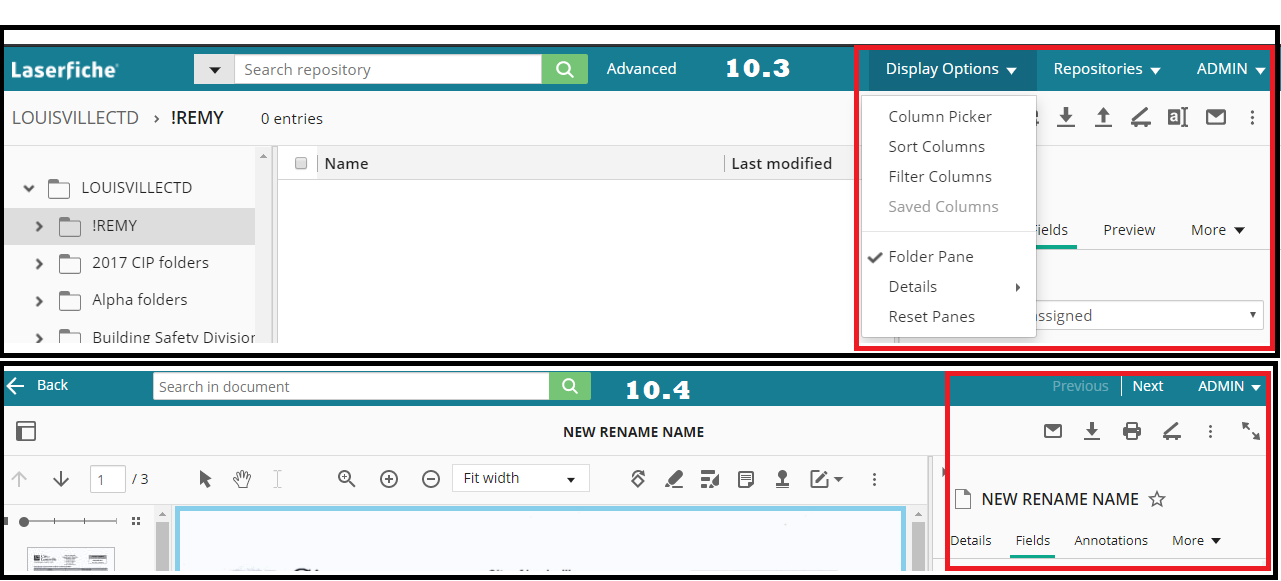The image size is (1281, 581).
Task: Click the fullscreen expand arrows icon
Action: (1251, 430)
